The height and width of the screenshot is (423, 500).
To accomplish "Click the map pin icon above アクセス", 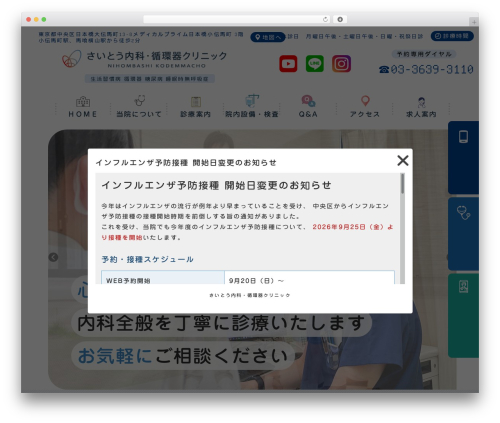I will pos(365,101).
